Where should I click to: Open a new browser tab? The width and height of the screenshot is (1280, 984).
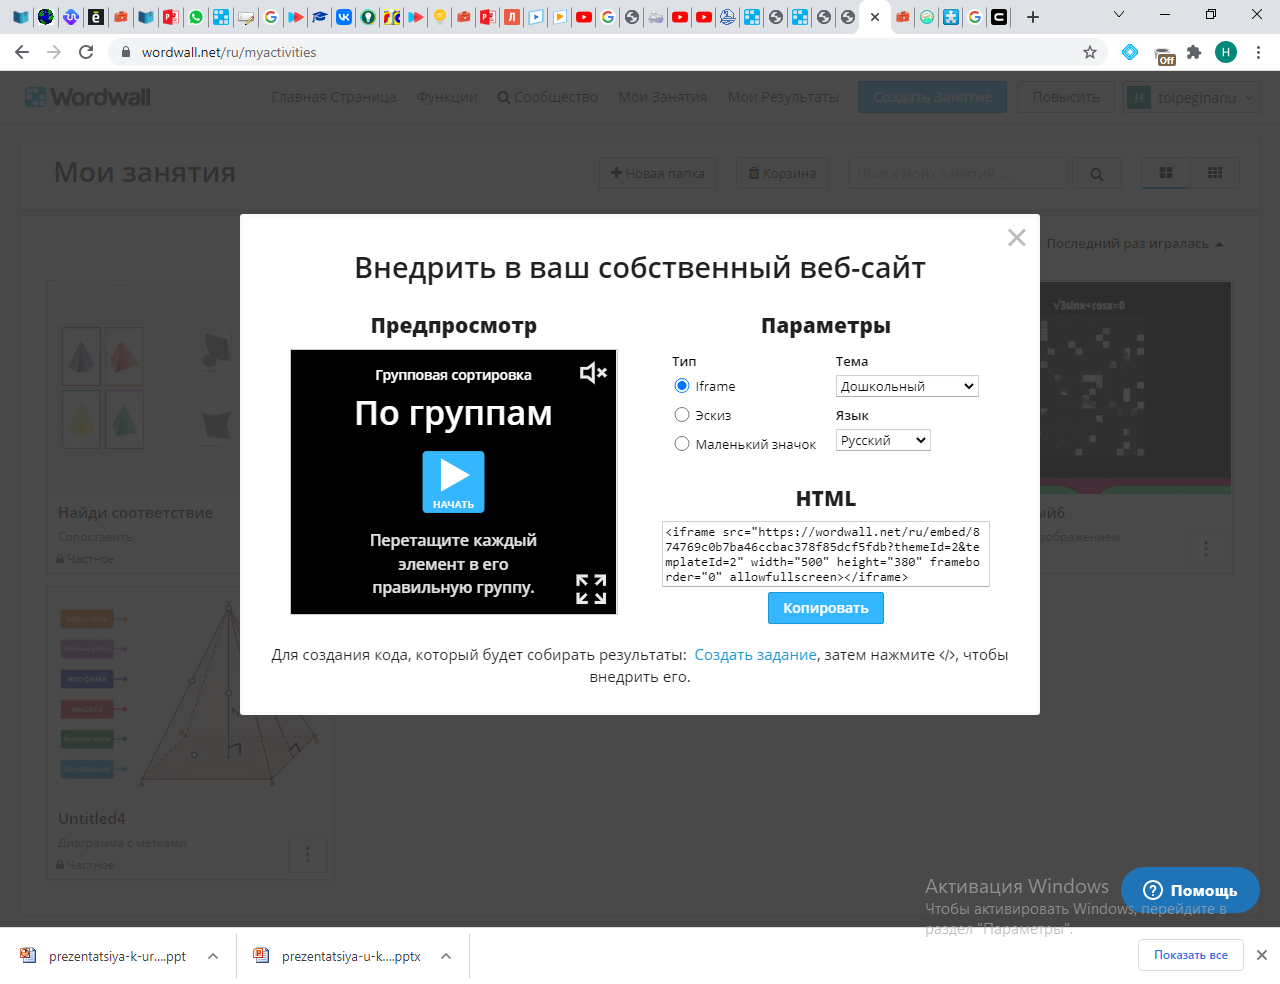click(x=1033, y=17)
